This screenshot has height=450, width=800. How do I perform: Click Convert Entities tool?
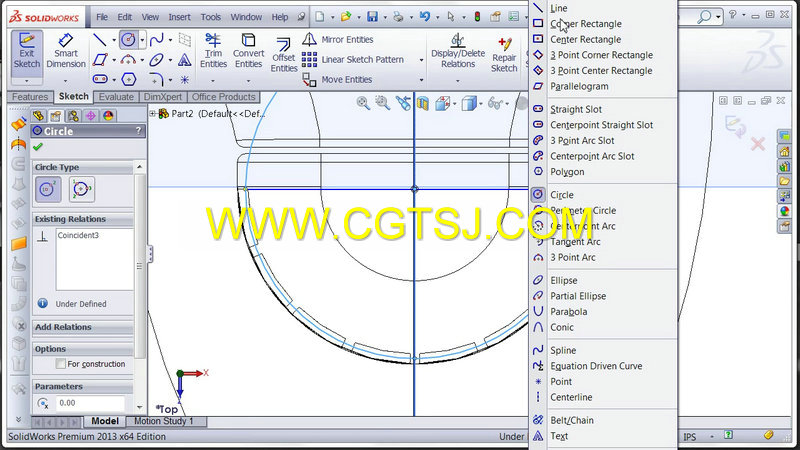(x=248, y=51)
